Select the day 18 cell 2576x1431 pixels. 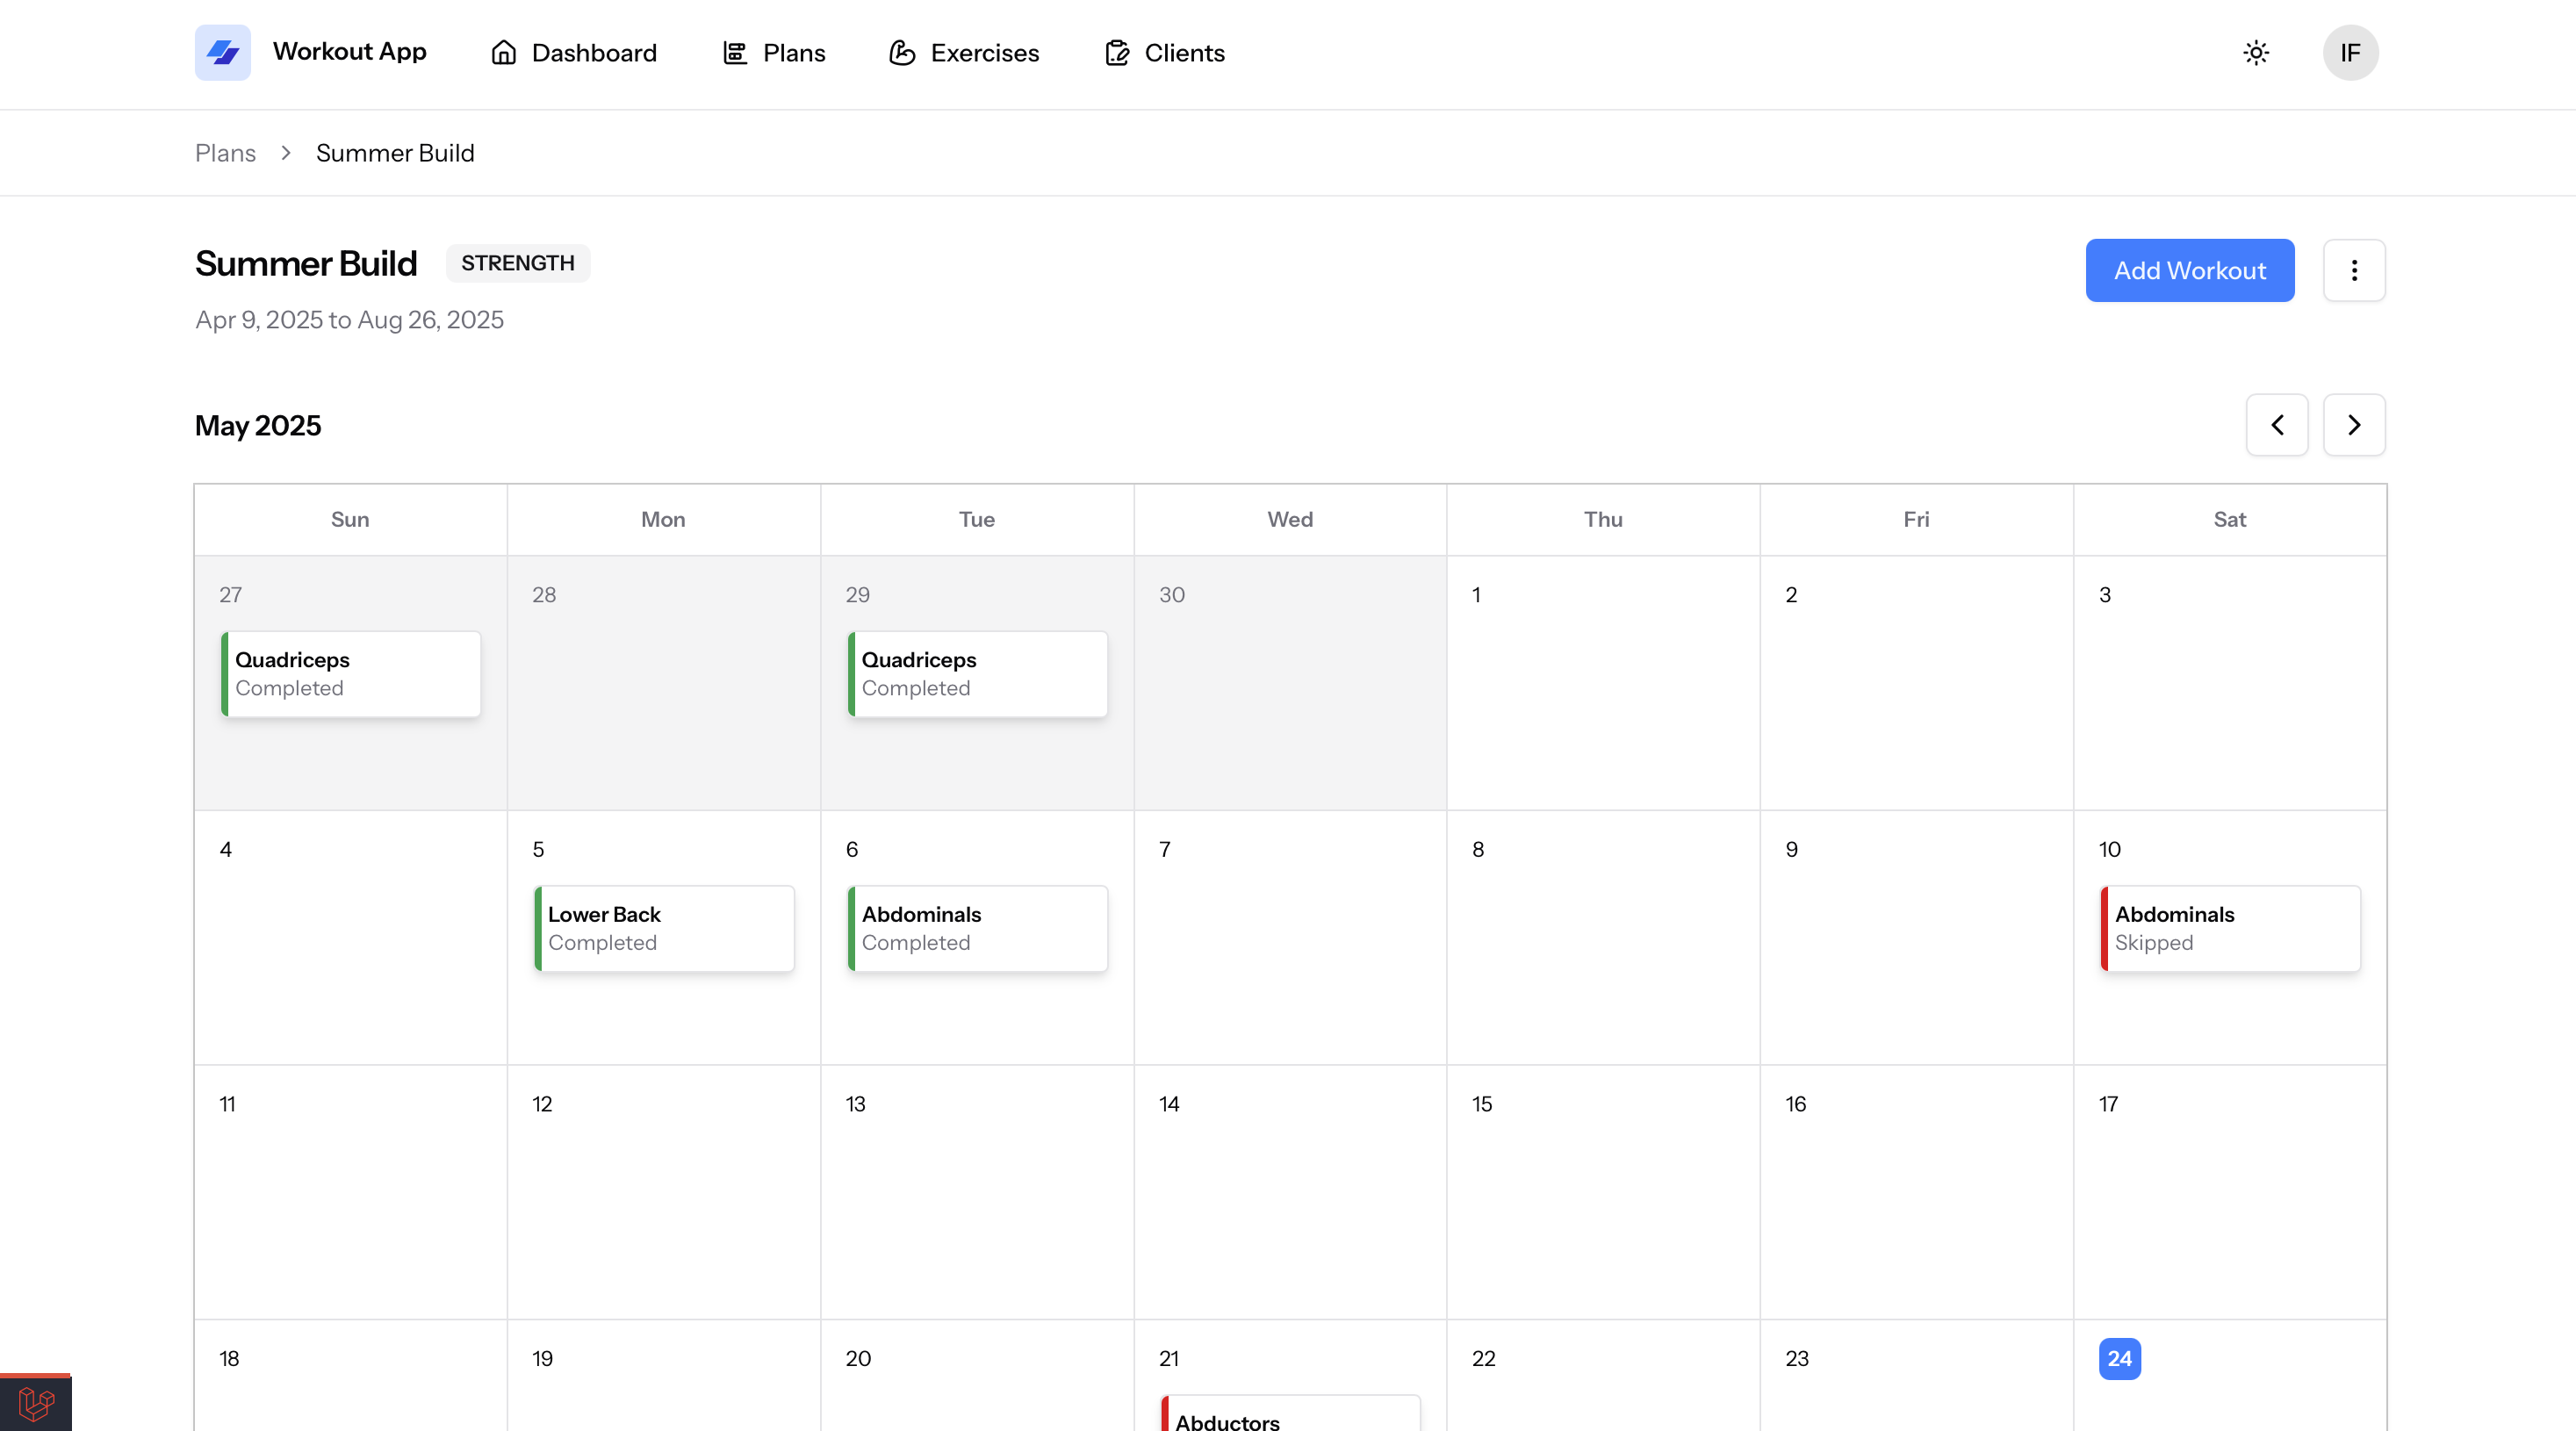click(x=350, y=1376)
